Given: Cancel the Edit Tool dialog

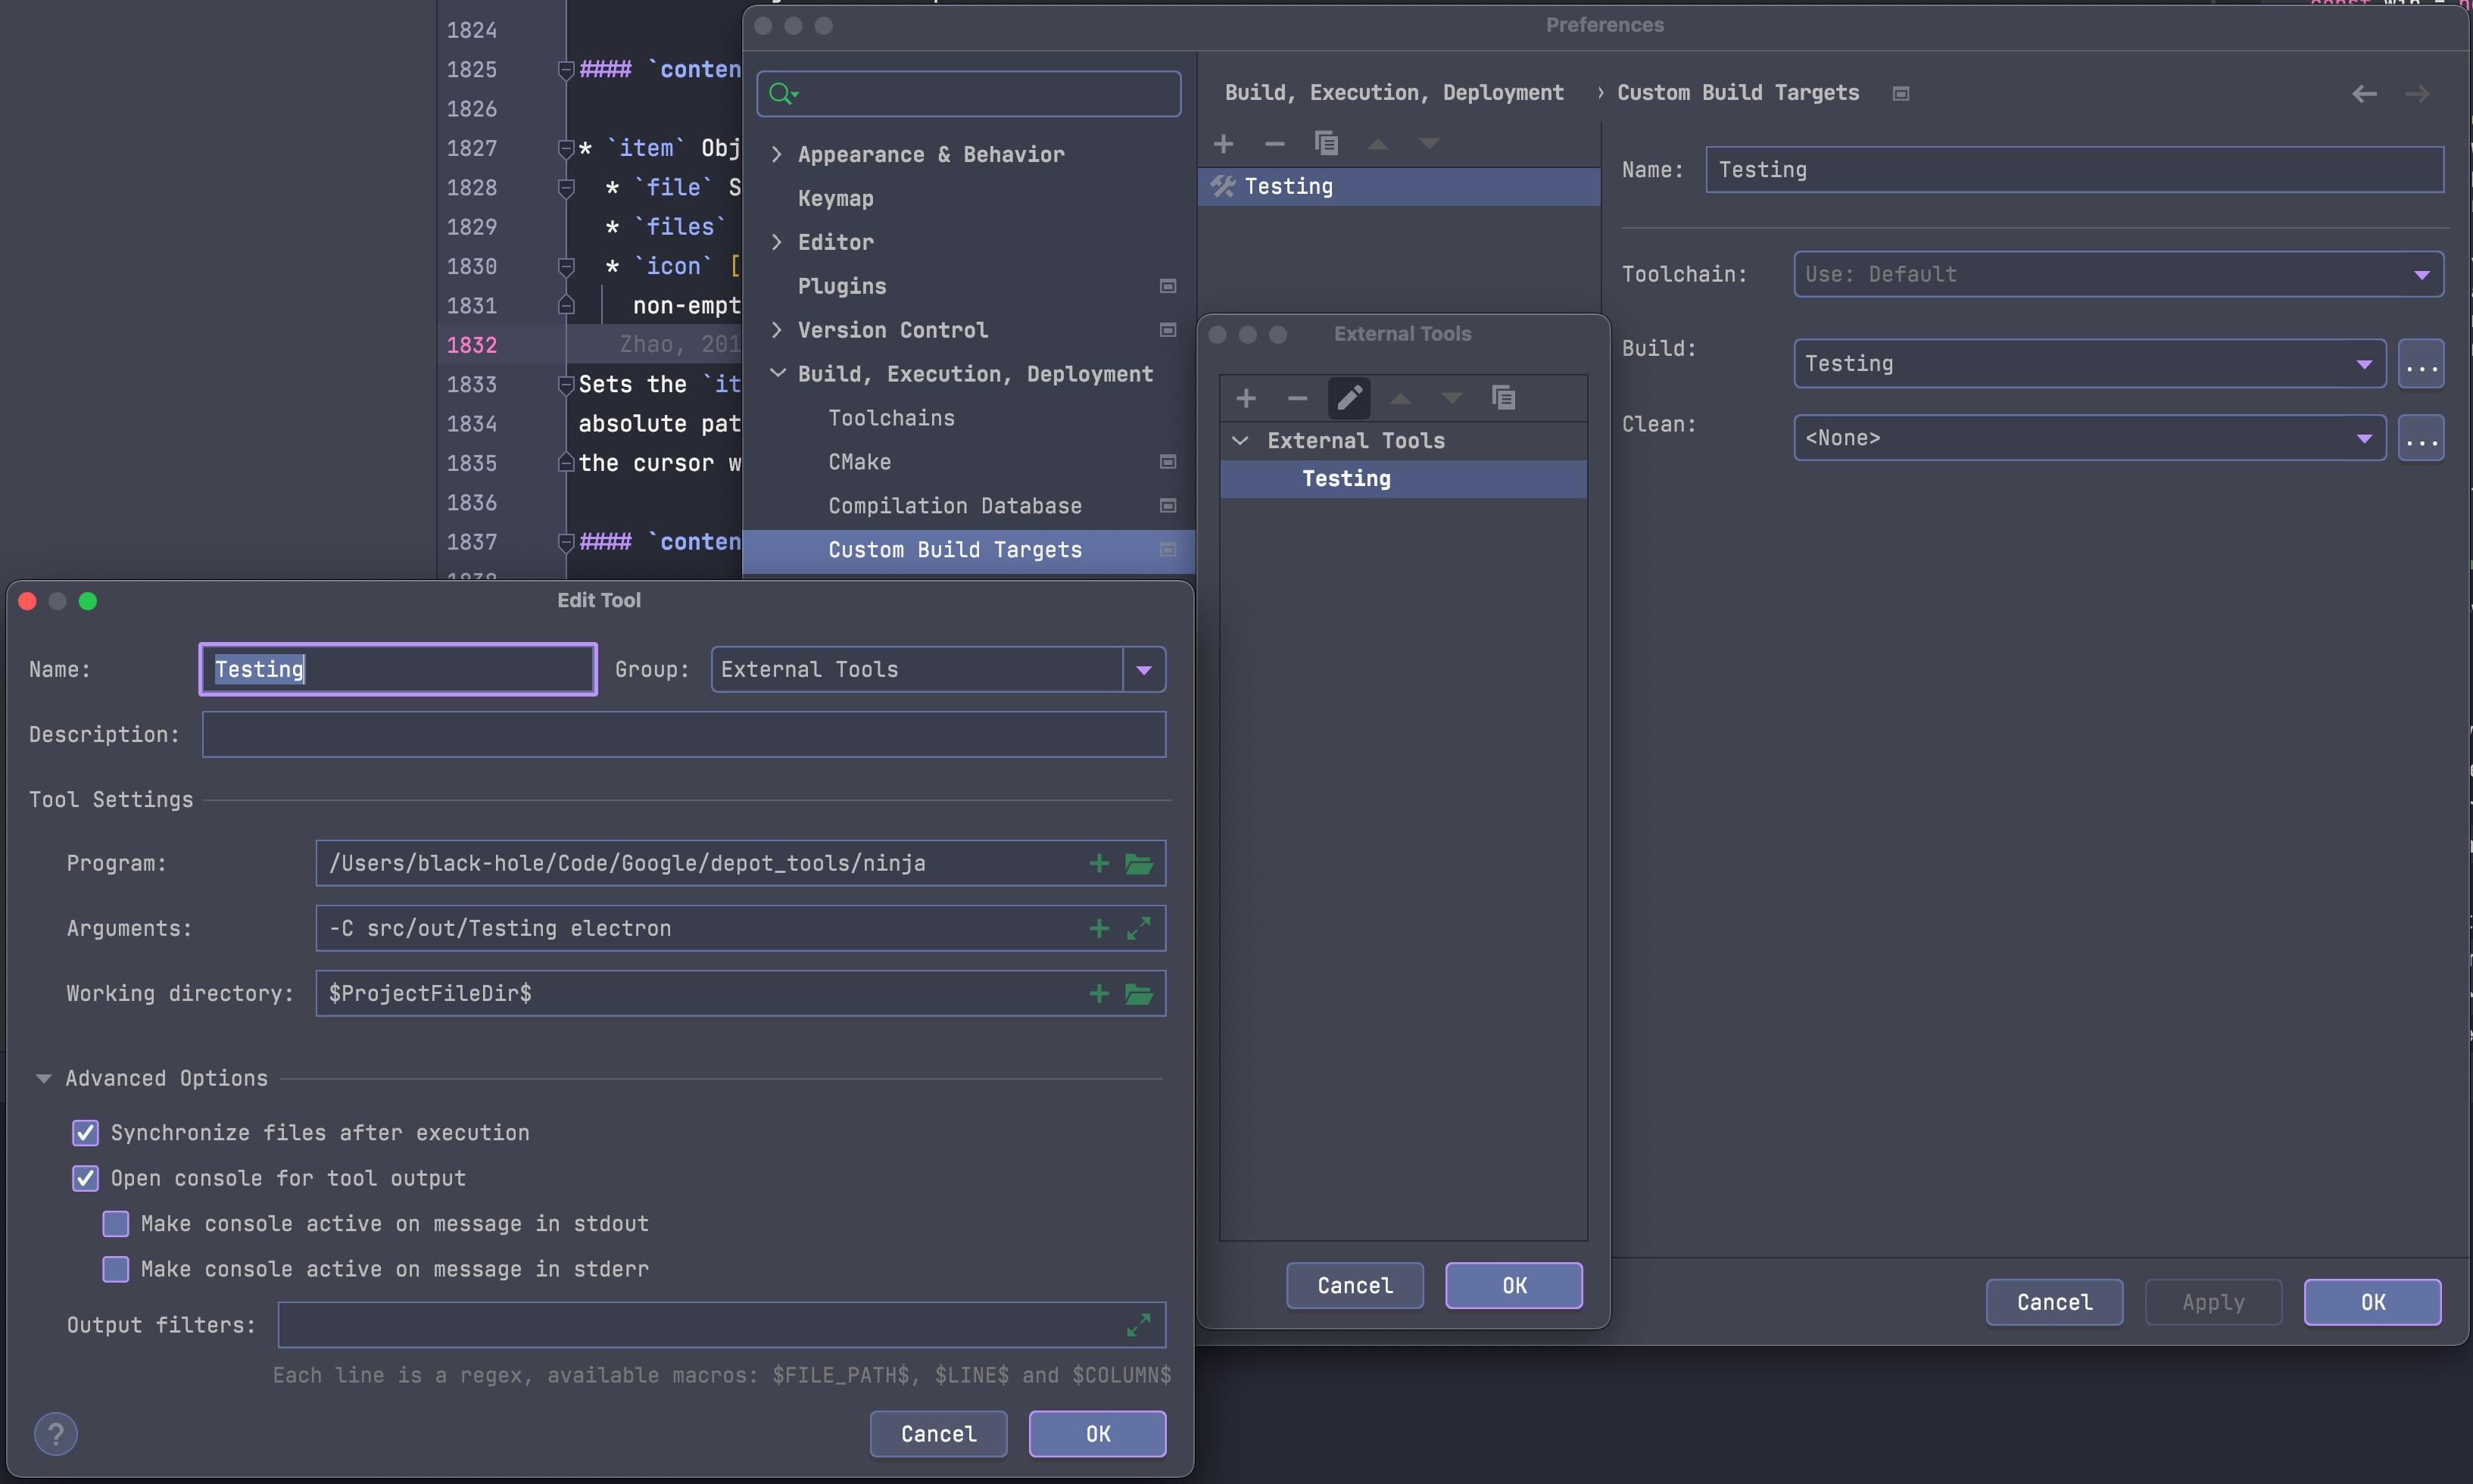Looking at the screenshot, I should point(938,1434).
